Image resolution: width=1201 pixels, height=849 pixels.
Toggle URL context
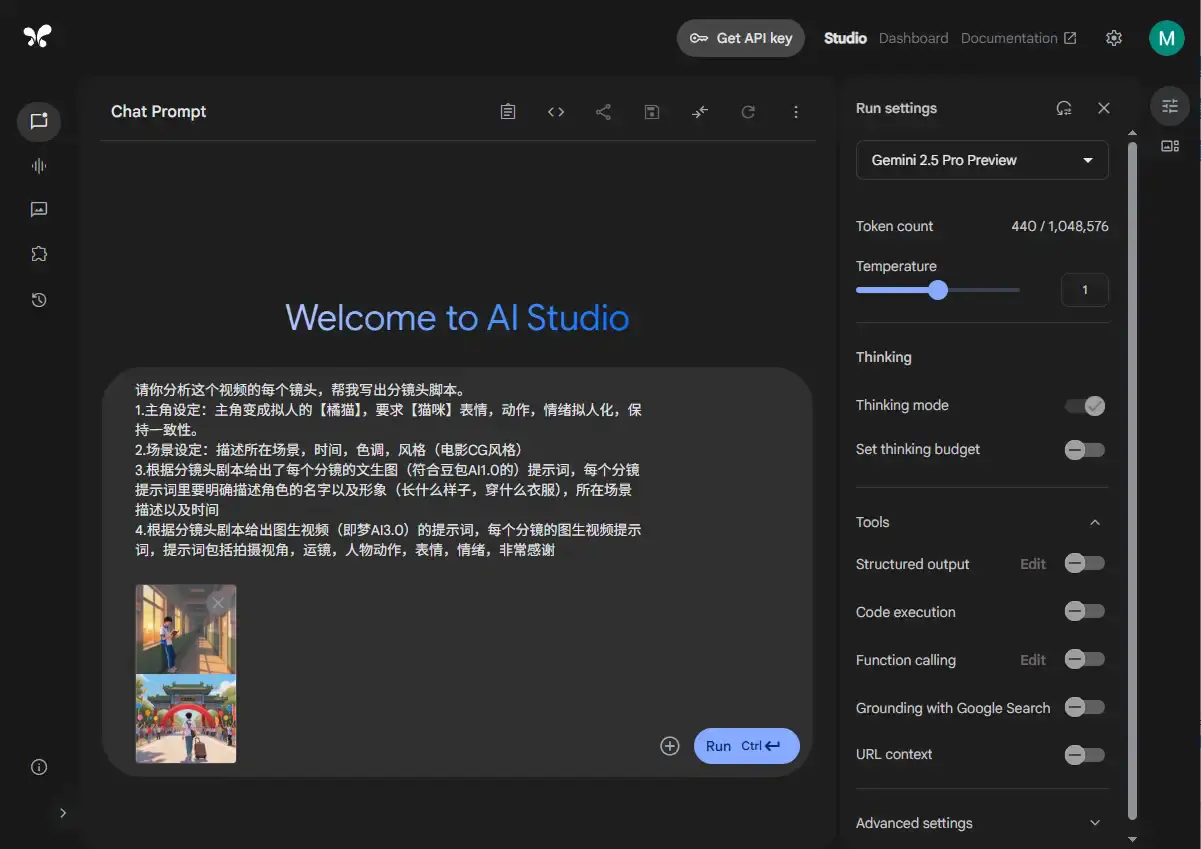coord(1085,754)
